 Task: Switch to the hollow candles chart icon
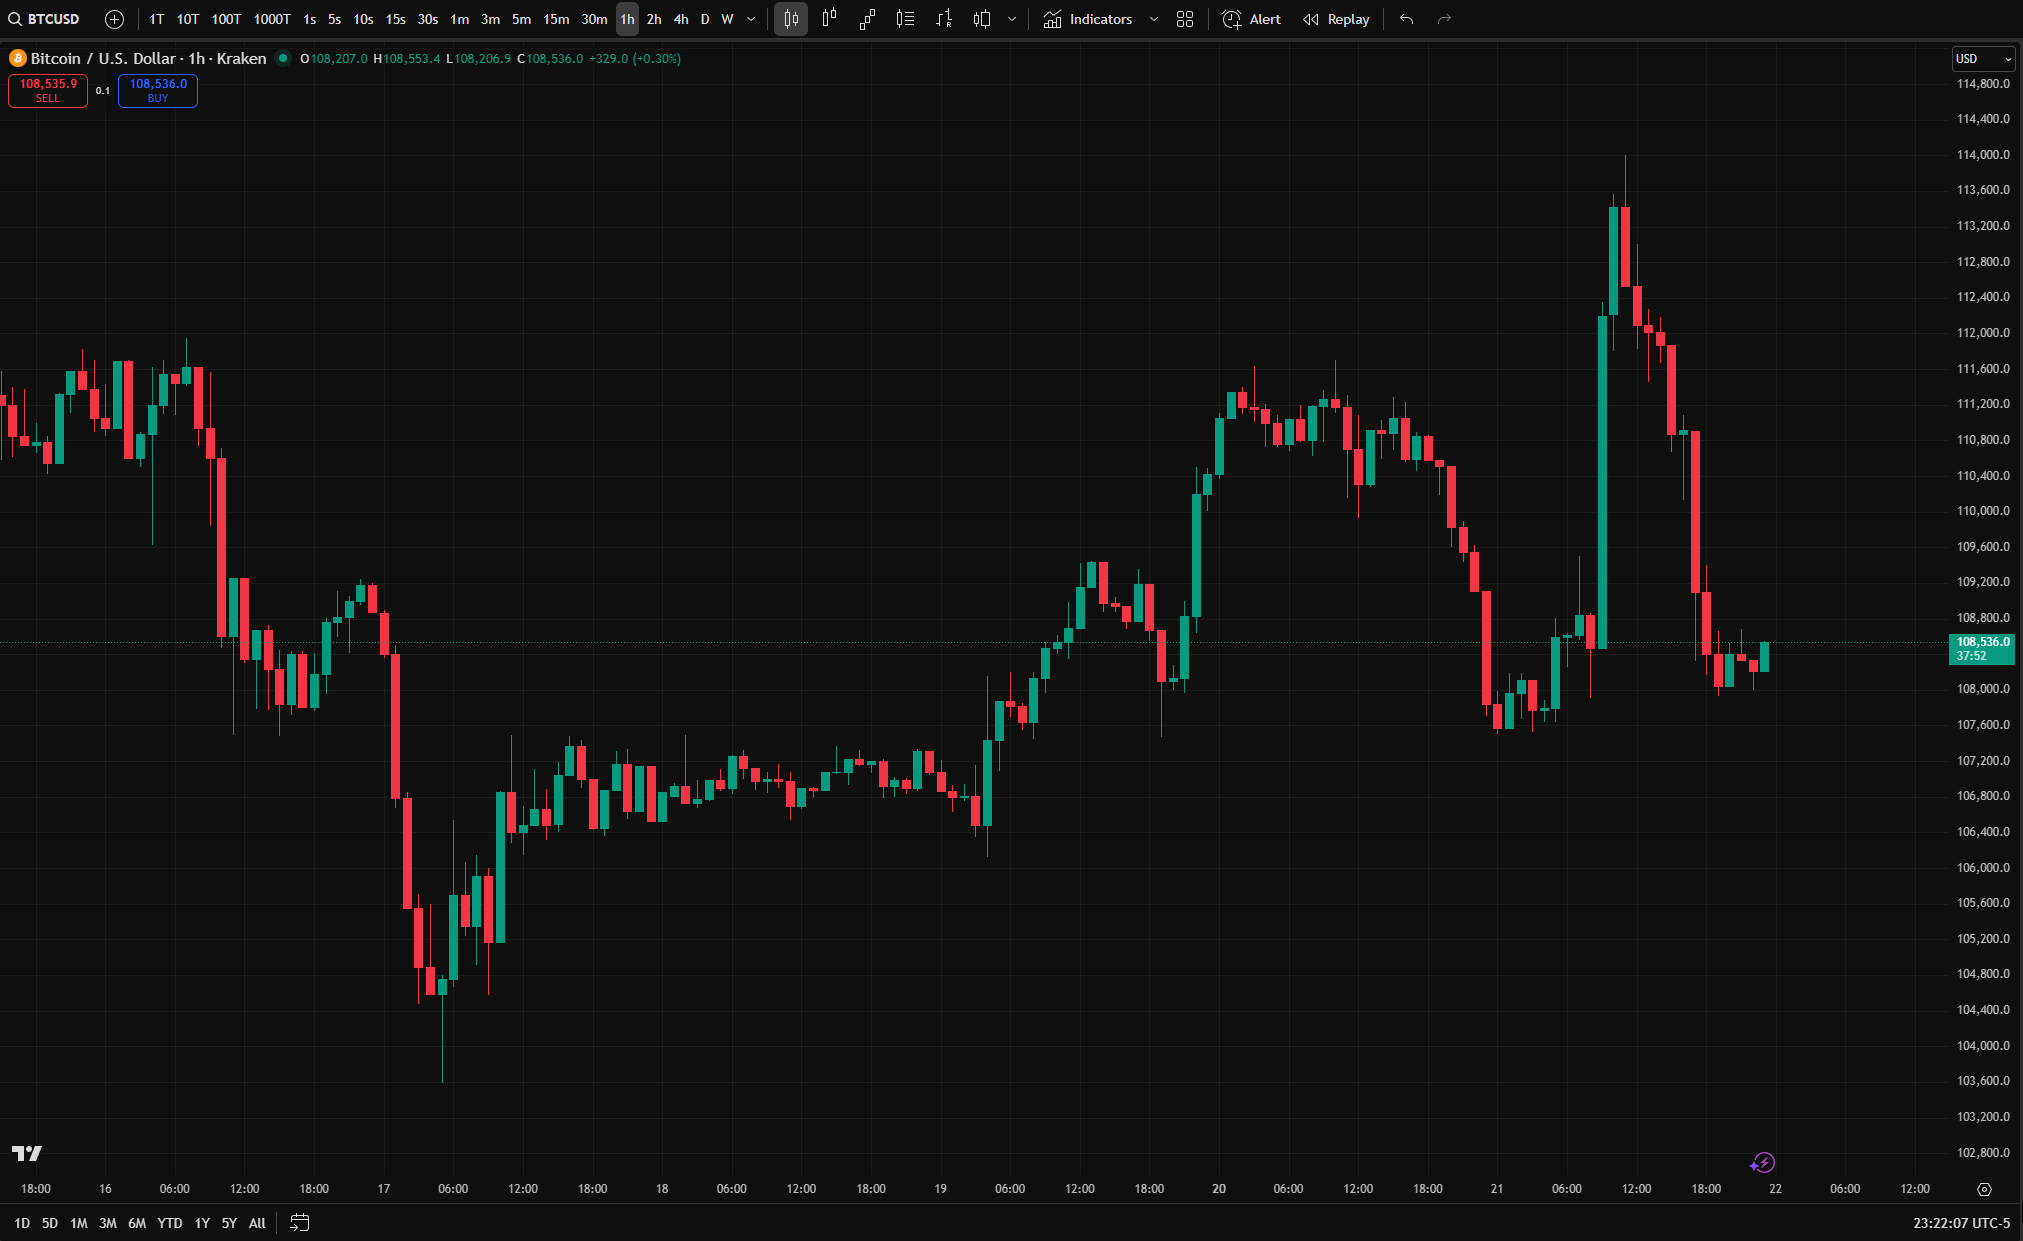click(829, 19)
